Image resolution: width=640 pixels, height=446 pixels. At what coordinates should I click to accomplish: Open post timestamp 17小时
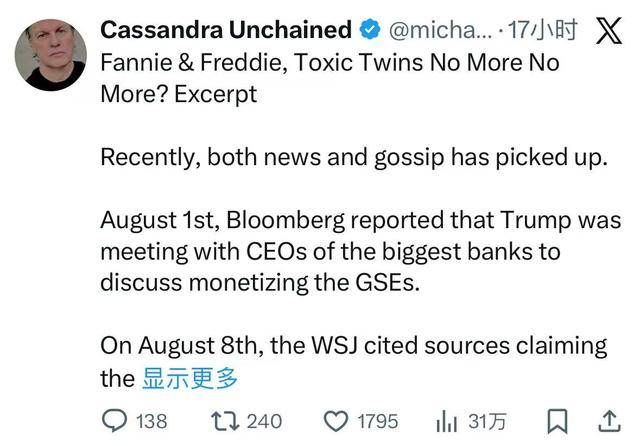pyautogui.click(x=544, y=31)
